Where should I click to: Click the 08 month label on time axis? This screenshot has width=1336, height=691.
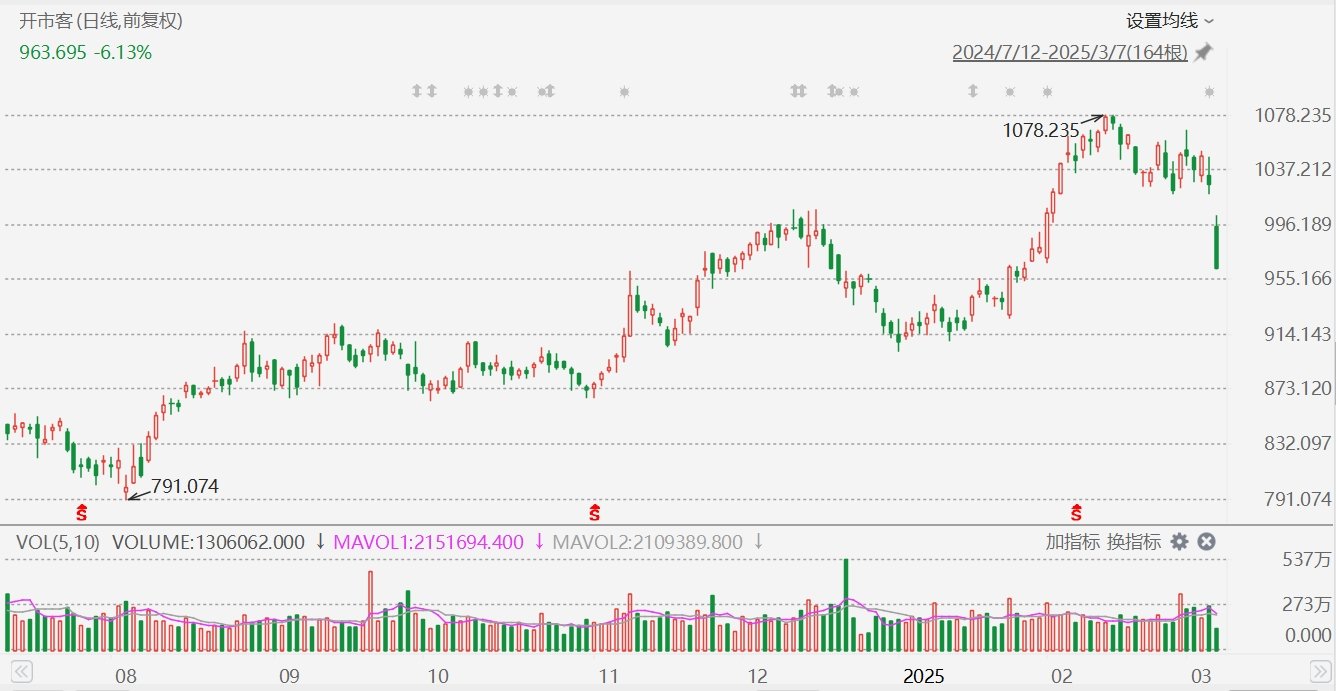(x=125, y=675)
